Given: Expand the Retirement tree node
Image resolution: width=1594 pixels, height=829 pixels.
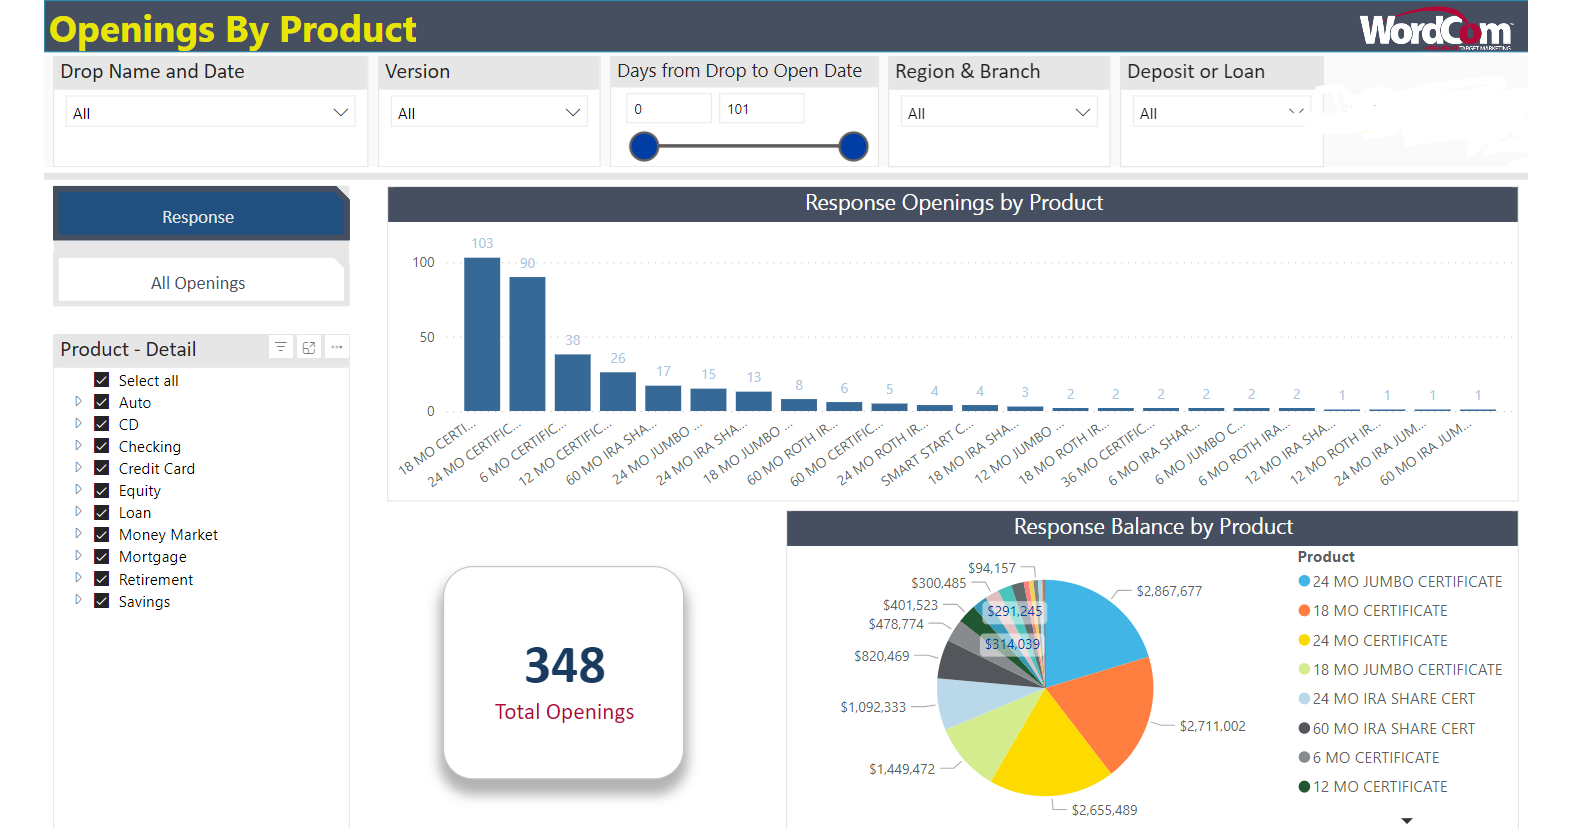Looking at the screenshot, I should tap(78, 578).
